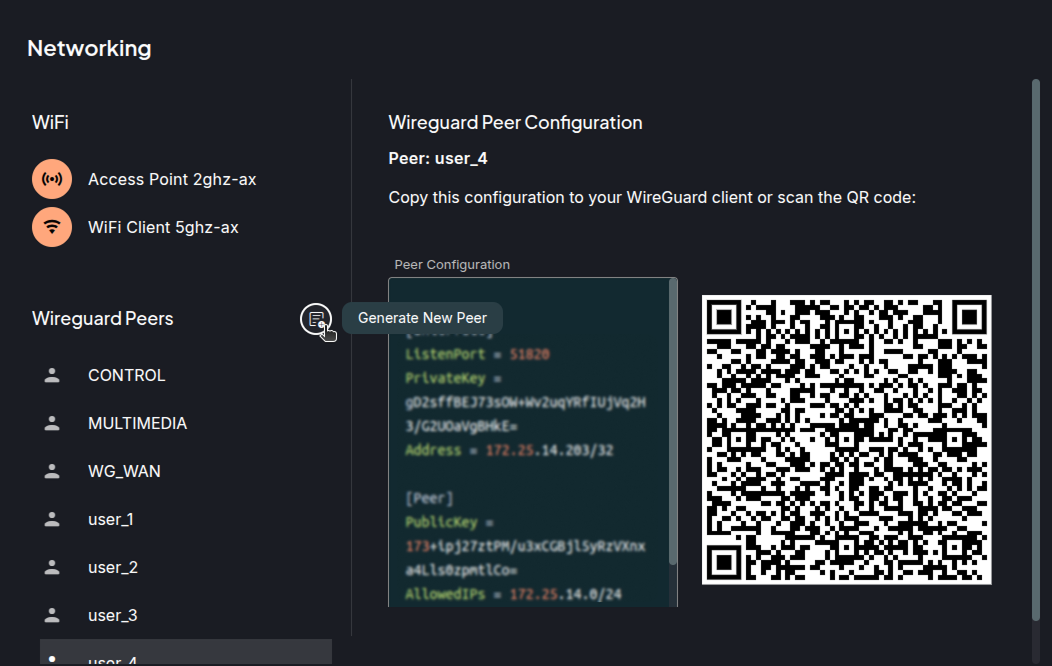Click the AllowedIPs 172.25.14.0/24 line
Viewport: 1052px width, 666px height.
[513, 594]
